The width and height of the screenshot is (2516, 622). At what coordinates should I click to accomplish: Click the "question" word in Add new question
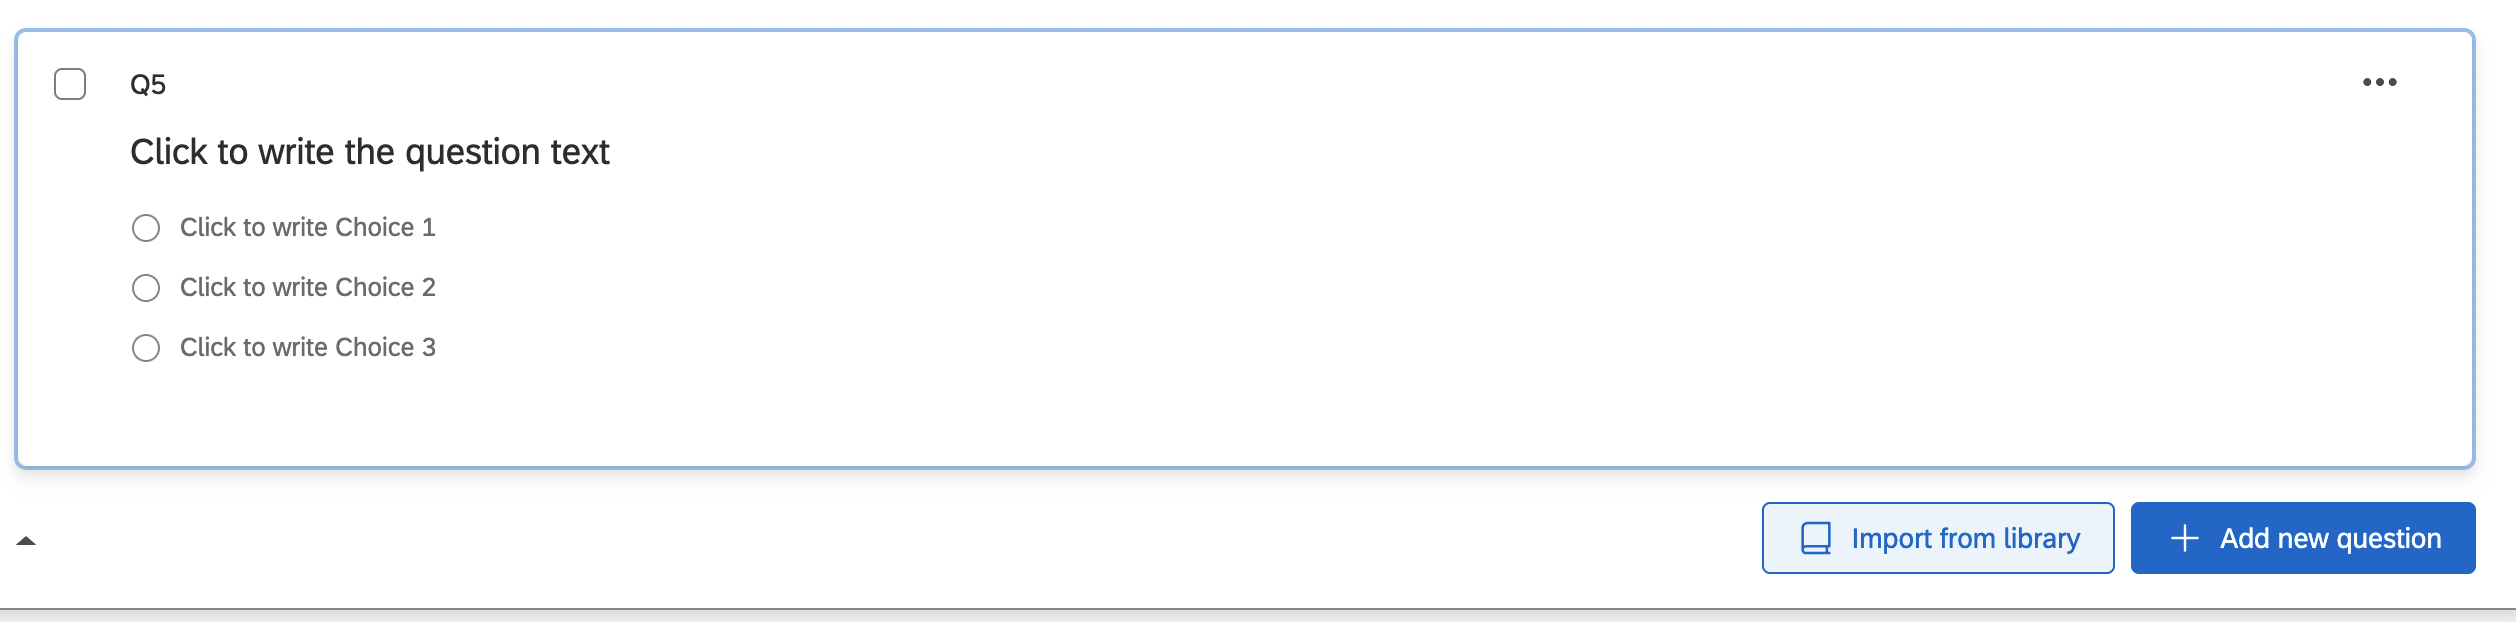pos(2388,539)
